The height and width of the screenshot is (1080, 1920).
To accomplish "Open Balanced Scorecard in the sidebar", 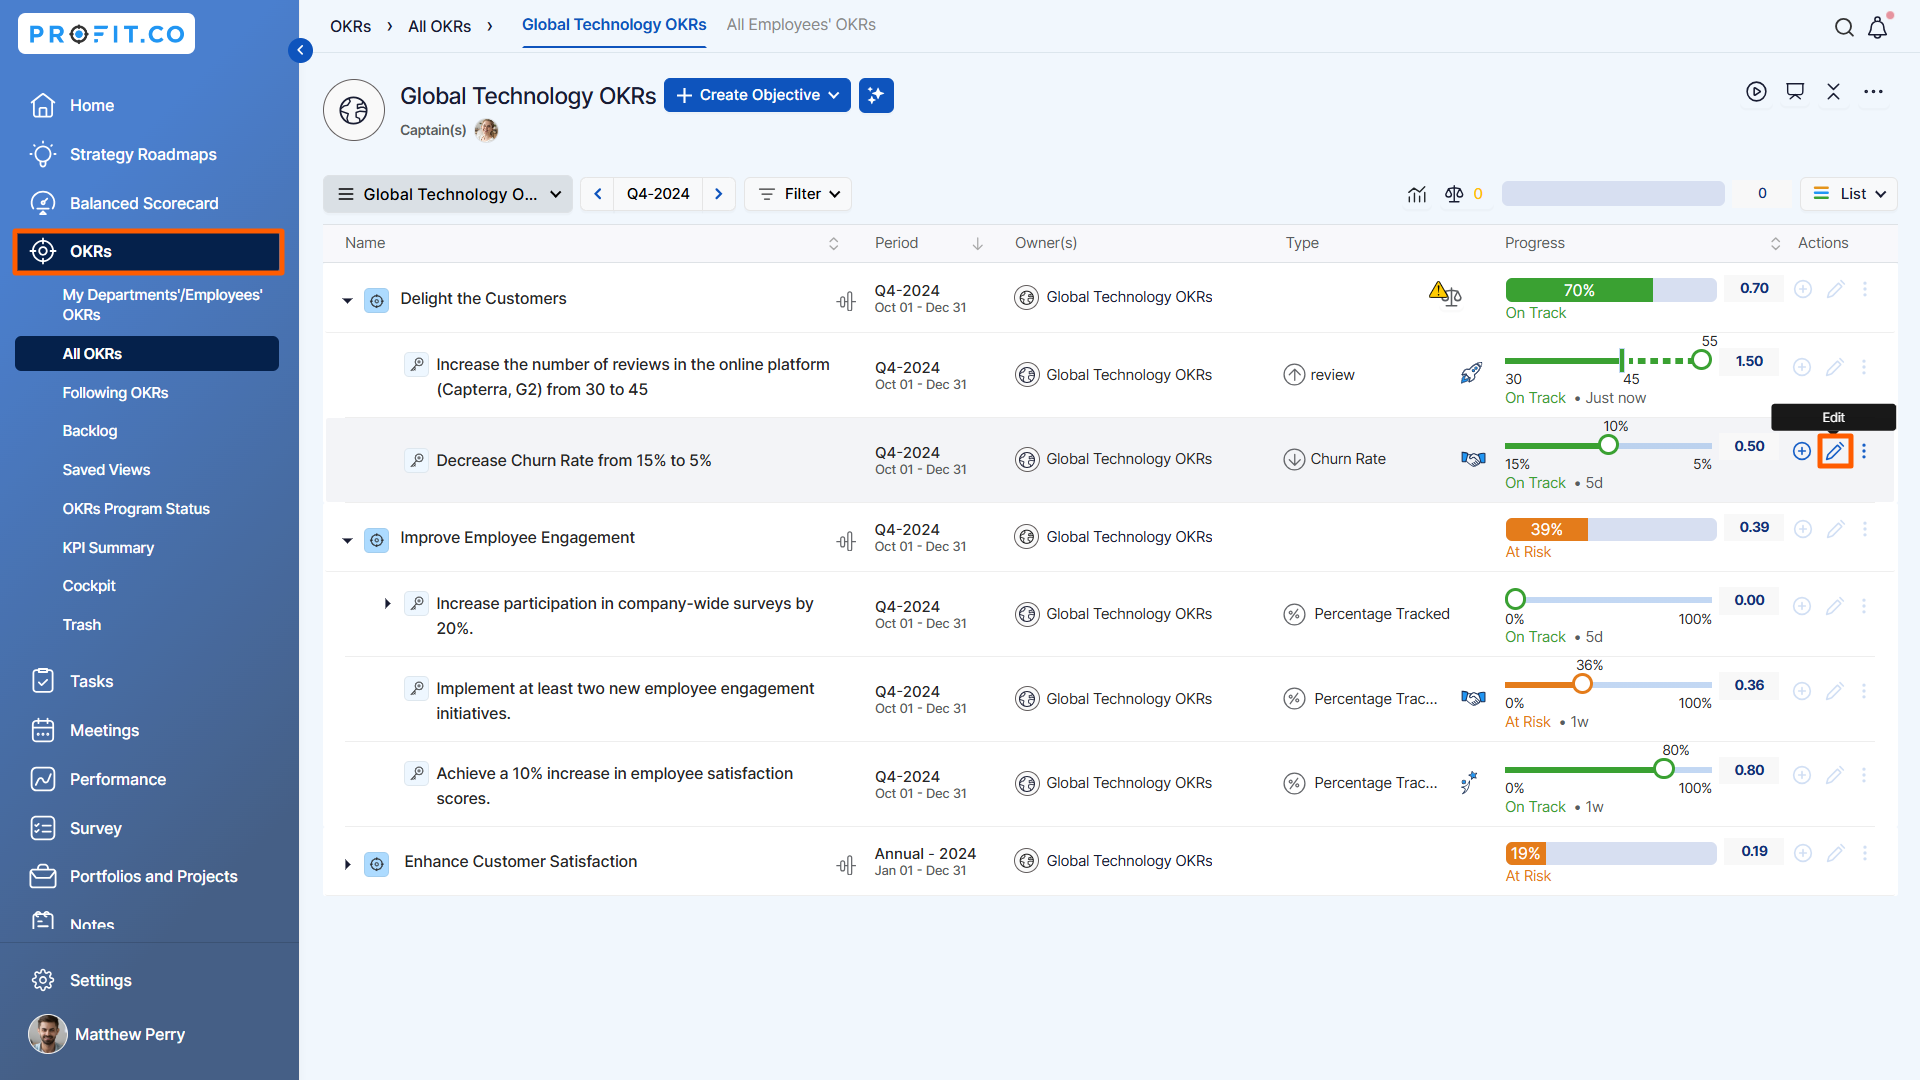I will pos(143,203).
